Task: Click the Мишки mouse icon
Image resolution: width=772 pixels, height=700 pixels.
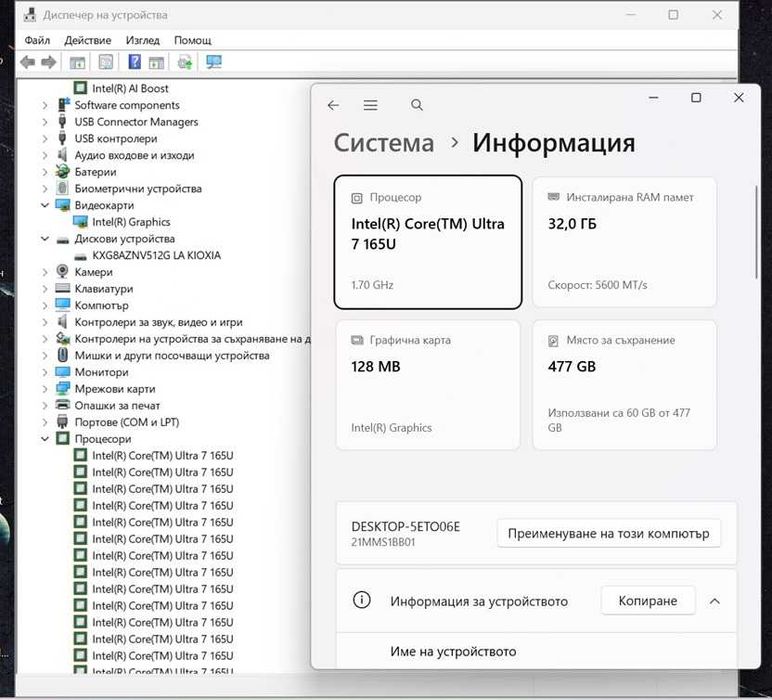Action: (x=63, y=355)
